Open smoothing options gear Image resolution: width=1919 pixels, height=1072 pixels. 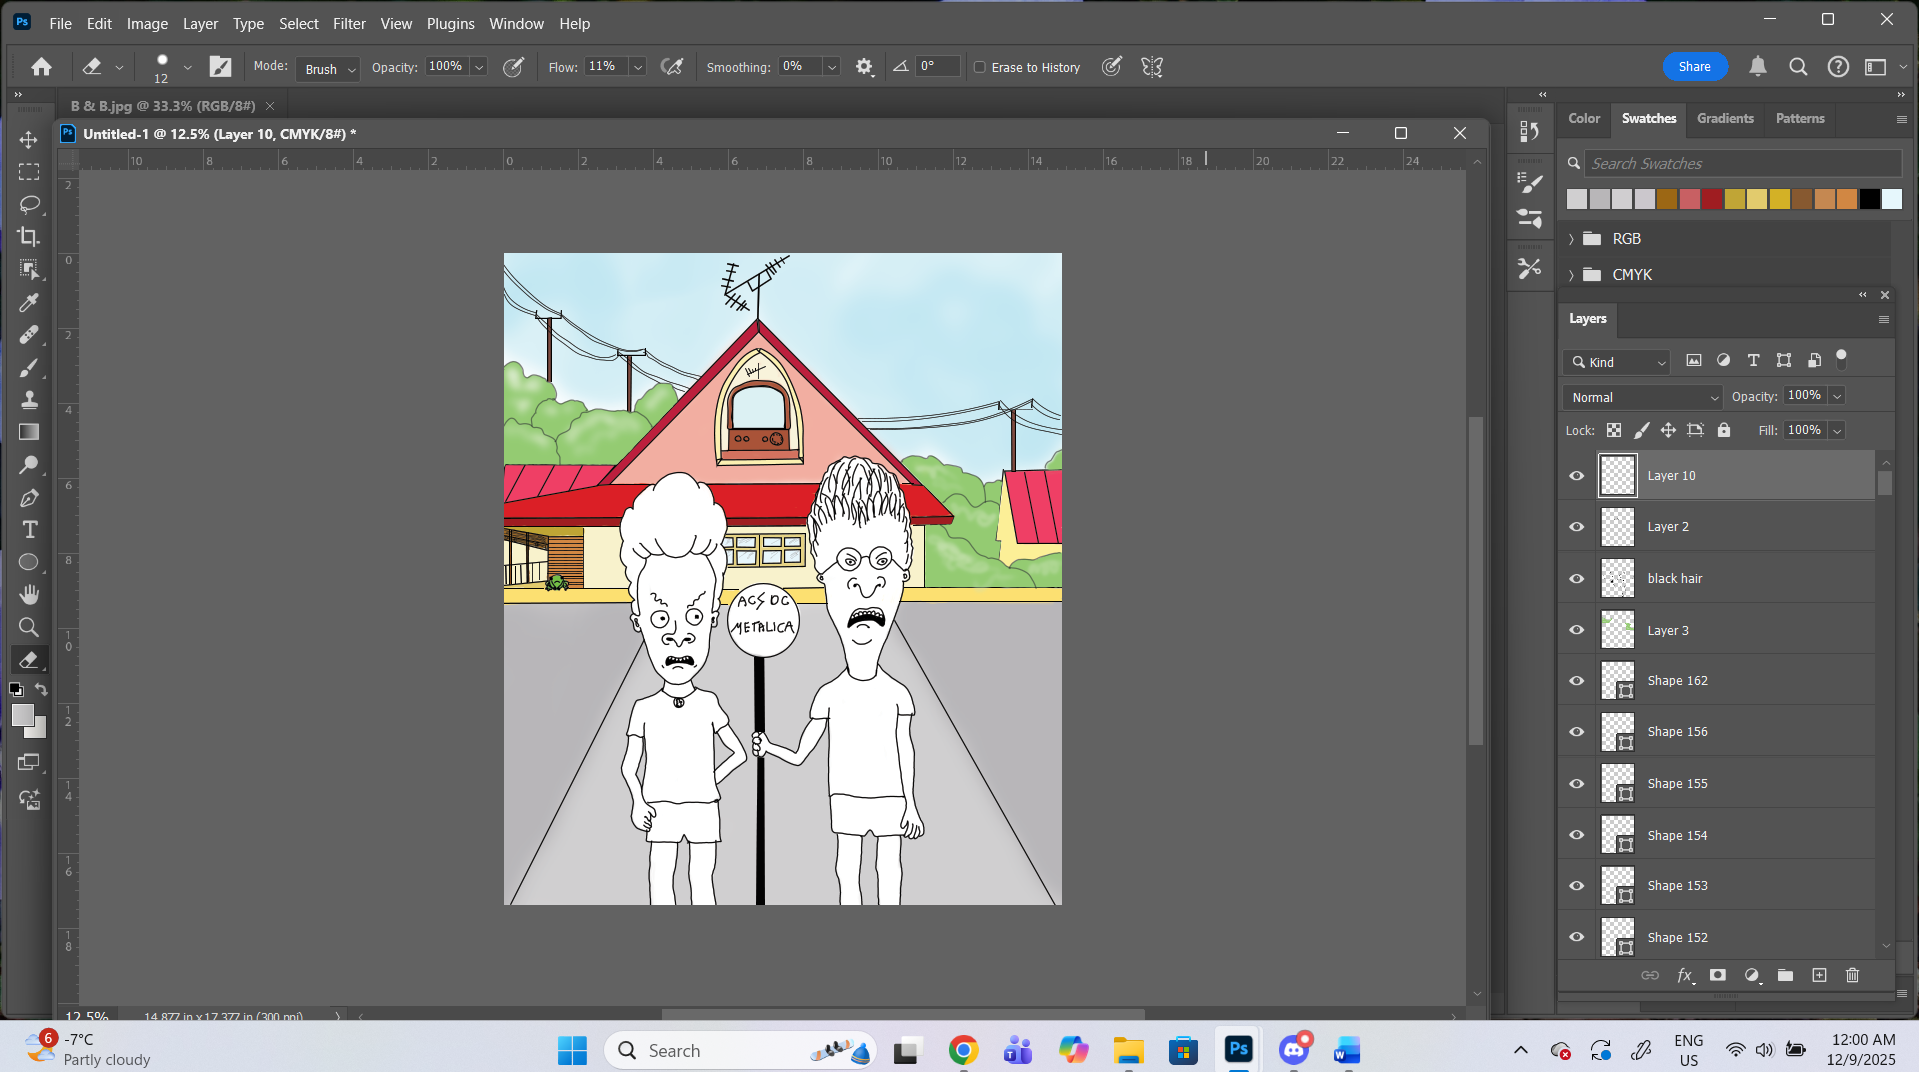click(x=864, y=67)
